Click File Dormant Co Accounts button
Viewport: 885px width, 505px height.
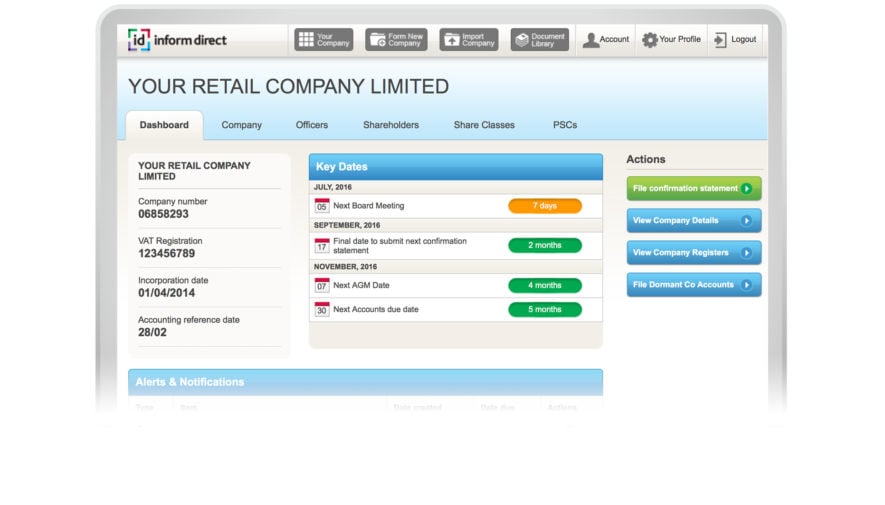point(693,285)
